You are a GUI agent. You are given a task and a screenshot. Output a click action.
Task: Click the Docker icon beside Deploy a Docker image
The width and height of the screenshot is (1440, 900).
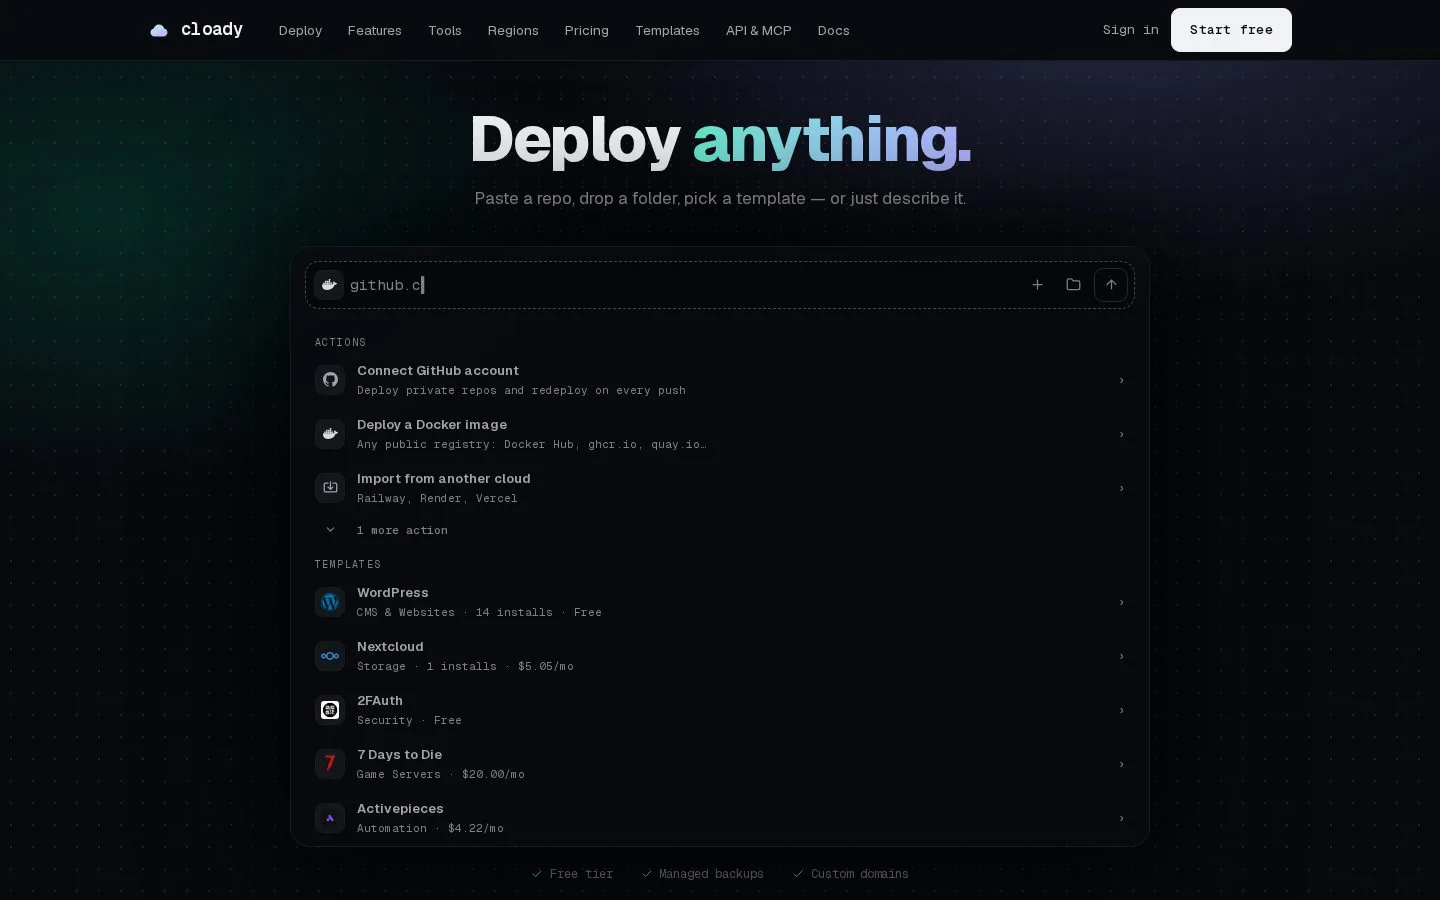tap(330, 434)
